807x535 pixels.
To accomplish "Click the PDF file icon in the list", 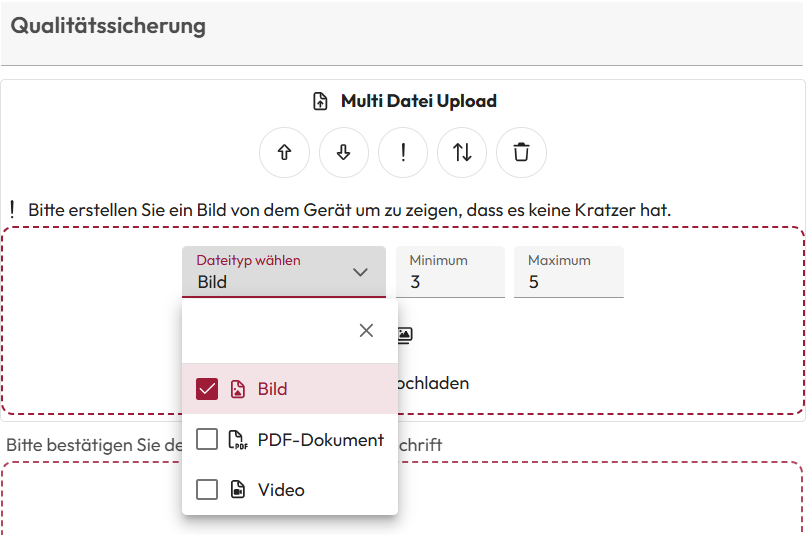I will 237,440.
